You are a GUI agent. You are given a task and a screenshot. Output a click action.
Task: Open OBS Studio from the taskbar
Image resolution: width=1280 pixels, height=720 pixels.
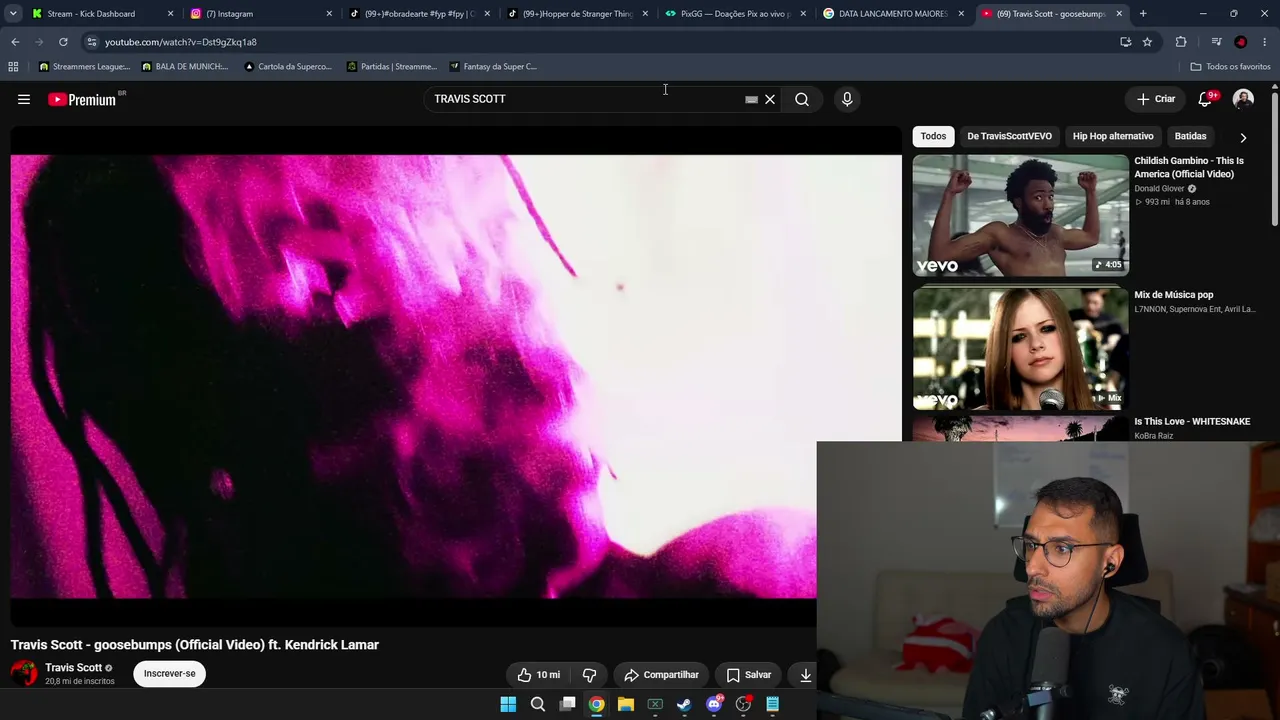[743, 704]
